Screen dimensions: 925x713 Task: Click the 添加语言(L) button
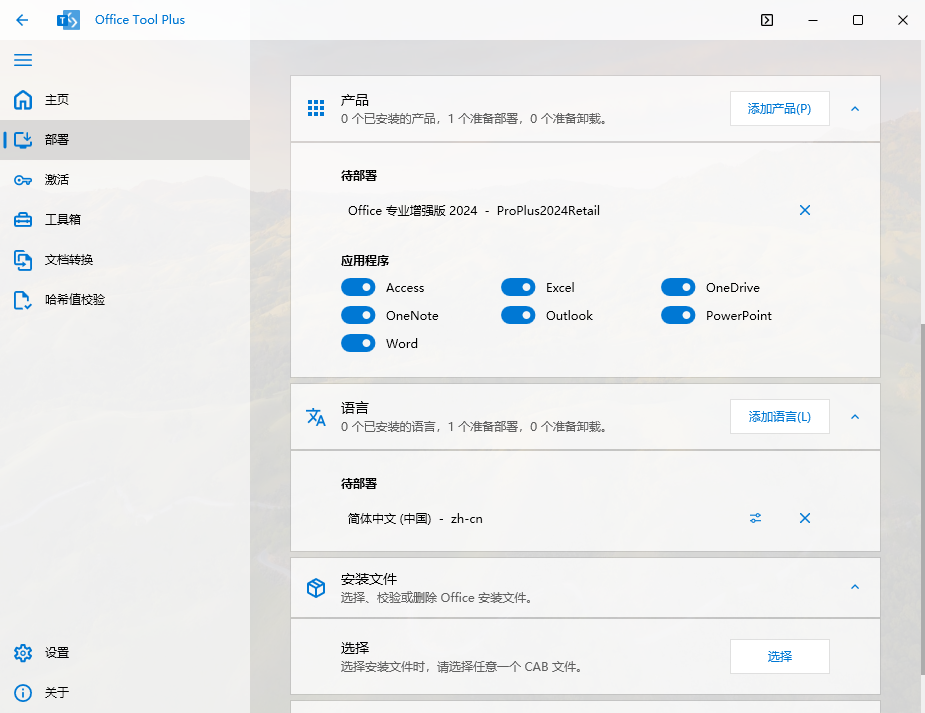point(779,417)
